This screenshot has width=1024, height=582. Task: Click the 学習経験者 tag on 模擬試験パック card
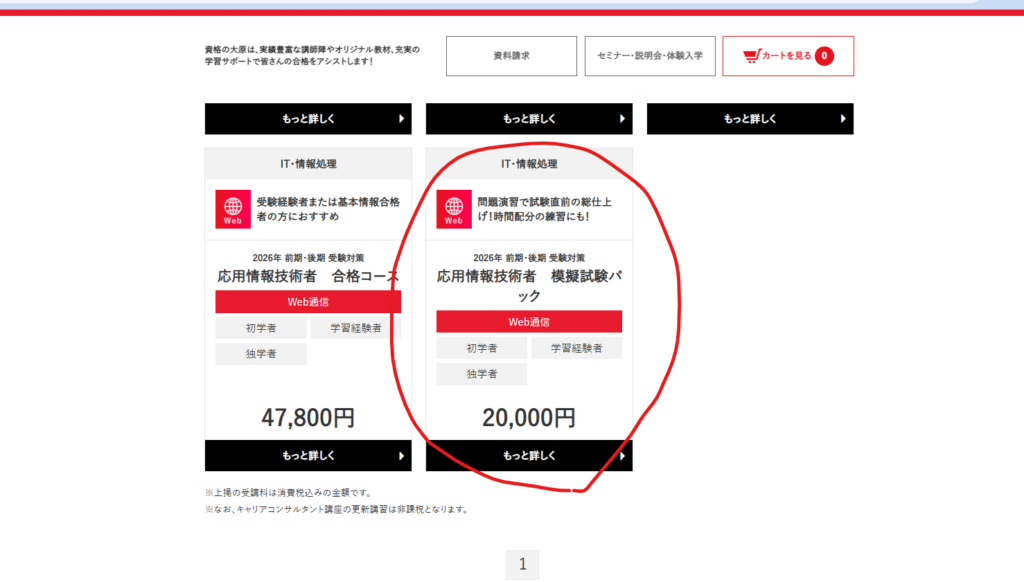pyautogui.click(x=576, y=348)
